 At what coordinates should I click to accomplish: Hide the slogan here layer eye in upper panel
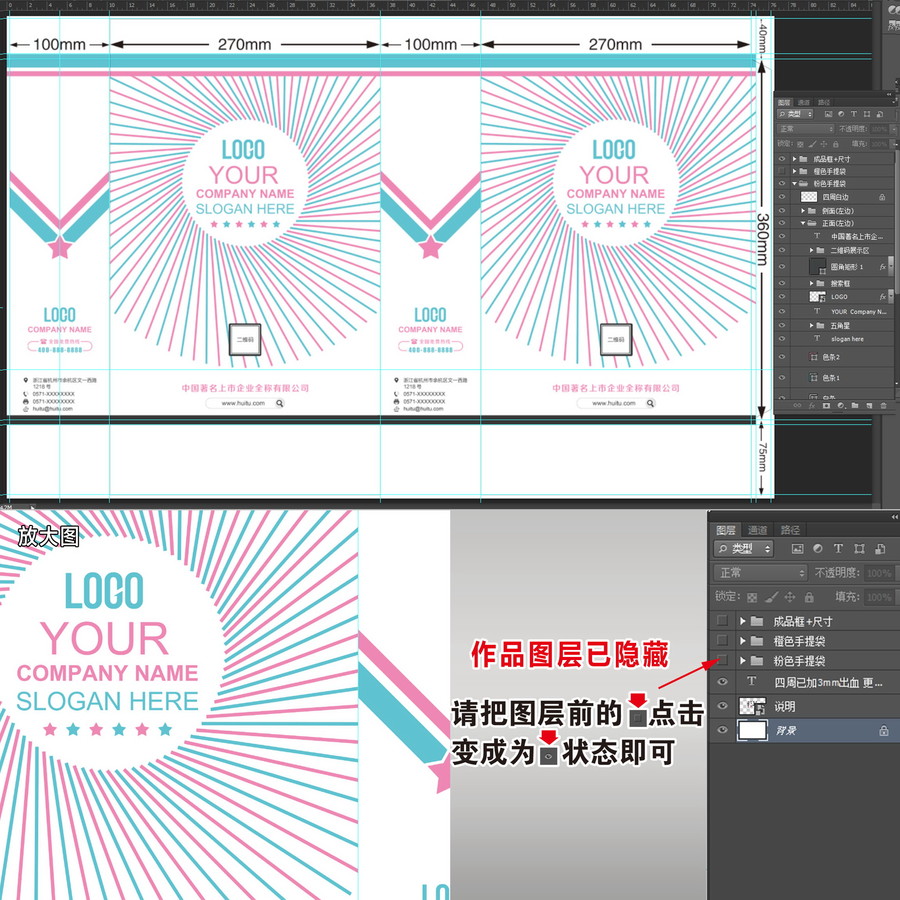(782, 339)
